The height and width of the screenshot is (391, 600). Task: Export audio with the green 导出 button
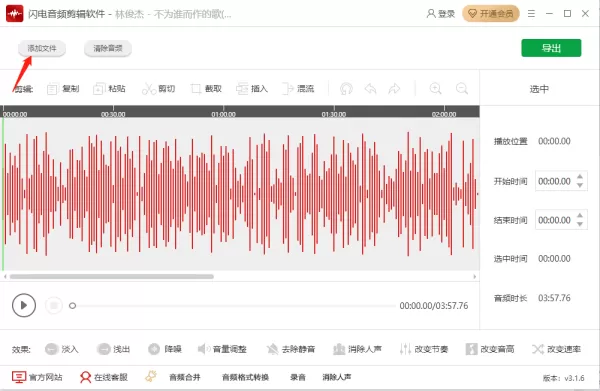point(551,48)
